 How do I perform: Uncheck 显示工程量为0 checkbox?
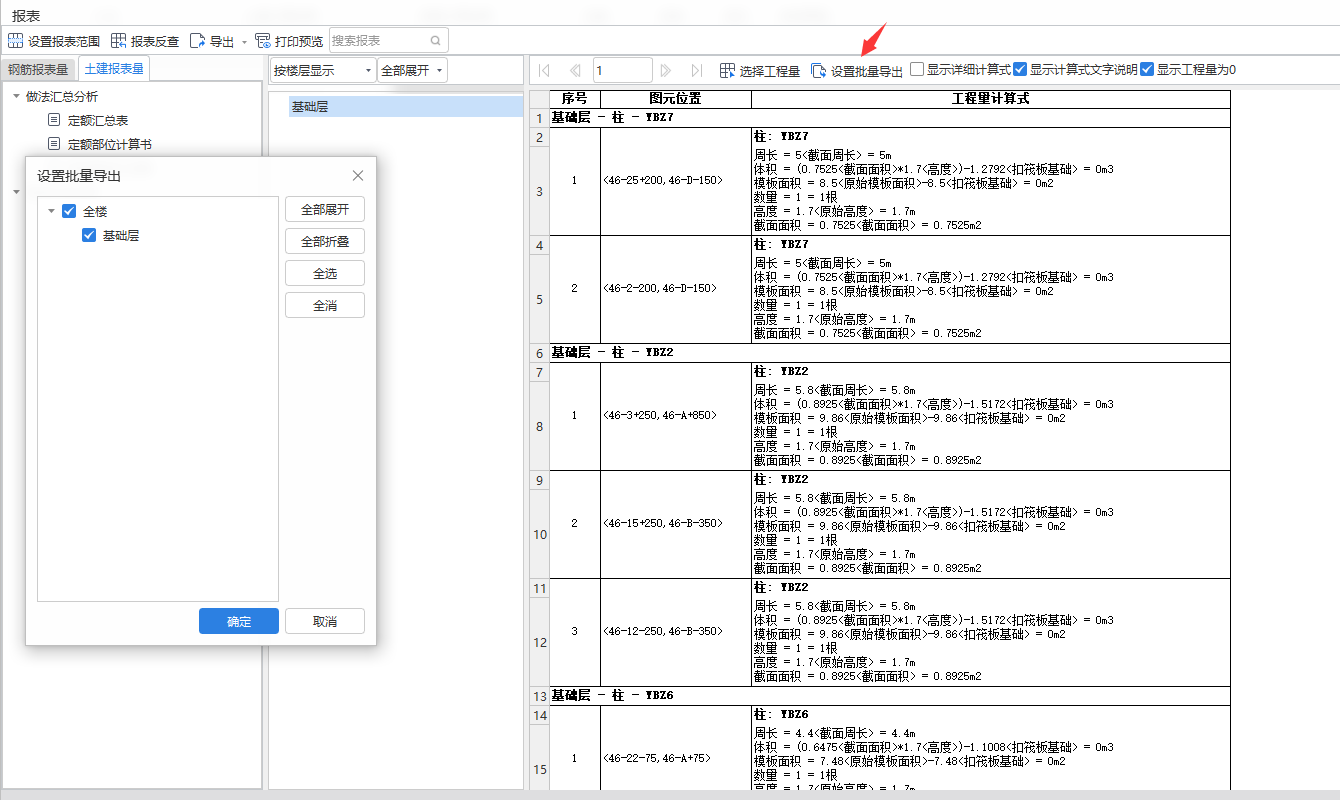point(1147,69)
